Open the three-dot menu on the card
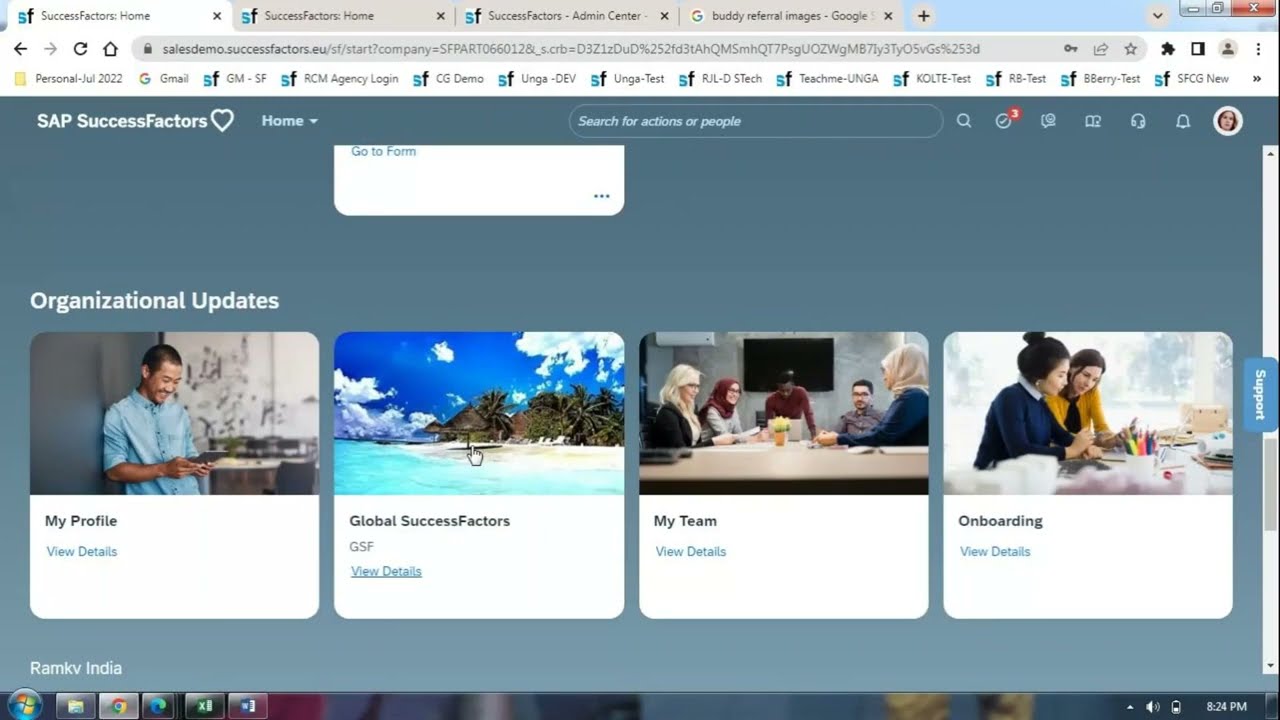The image size is (1280, 720). pos(602,196)
